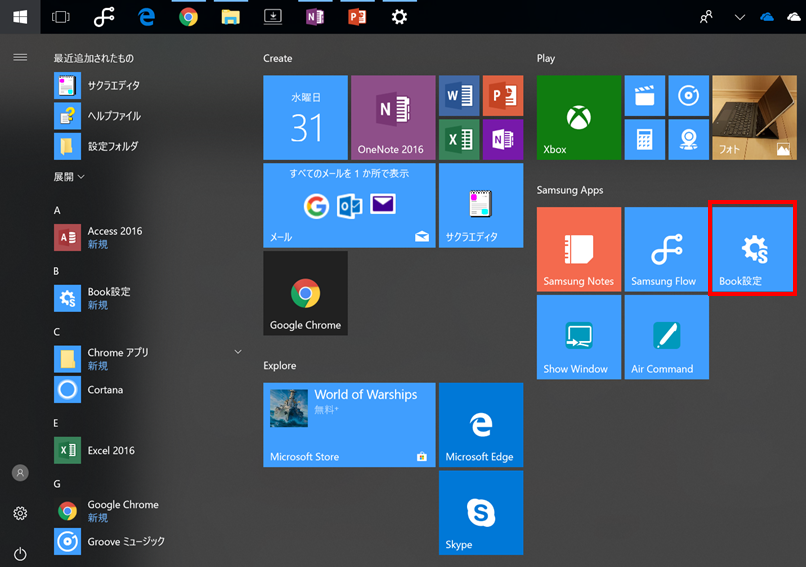
Task: Click the Explore group heading
Action: (280, 365)
